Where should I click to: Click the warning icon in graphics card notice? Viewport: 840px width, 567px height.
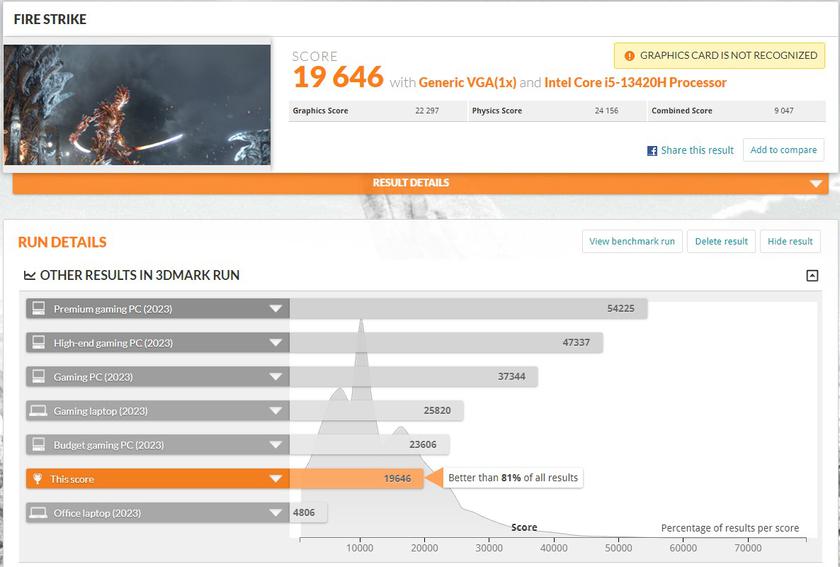point(629,56)
